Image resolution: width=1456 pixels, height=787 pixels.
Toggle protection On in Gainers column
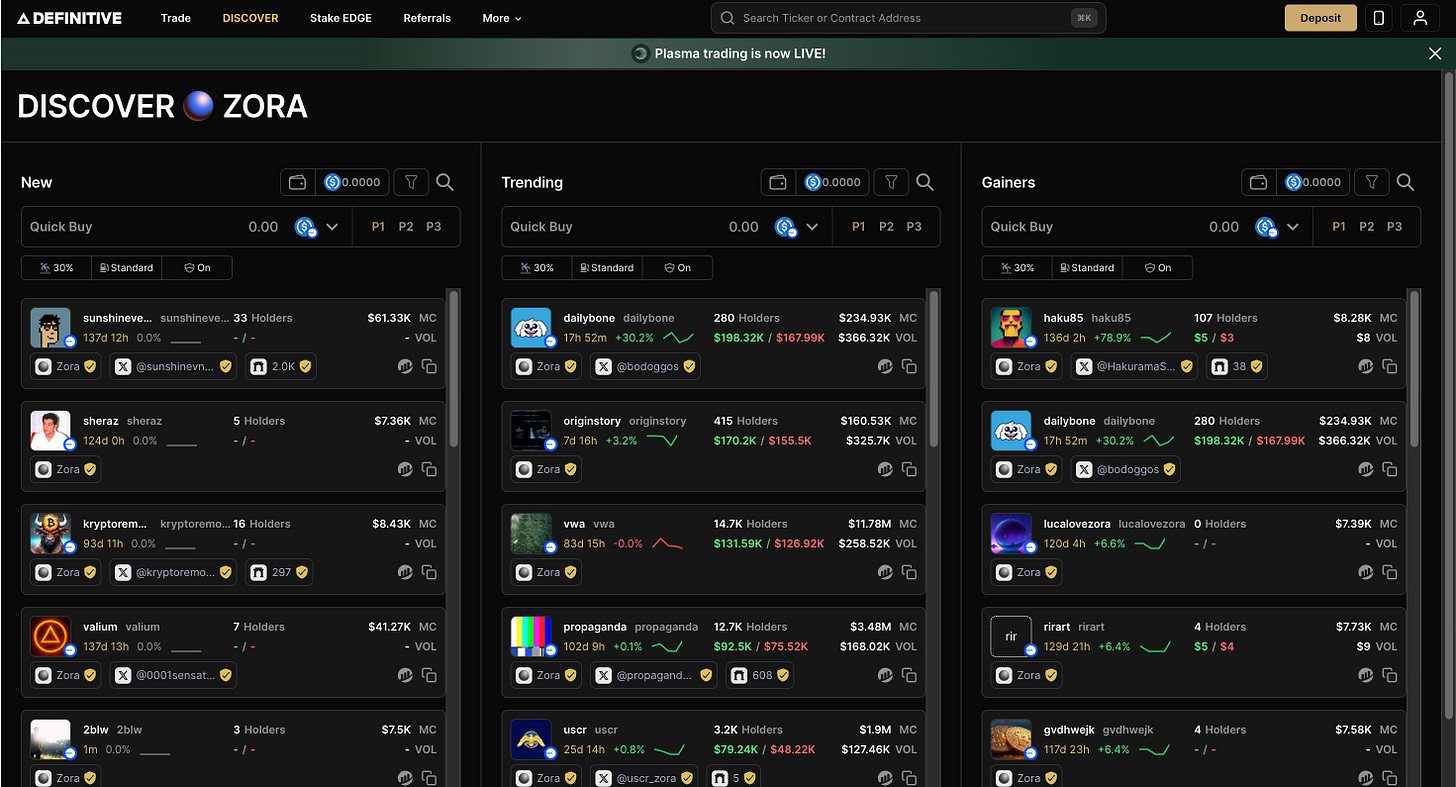coord(1158,268)
